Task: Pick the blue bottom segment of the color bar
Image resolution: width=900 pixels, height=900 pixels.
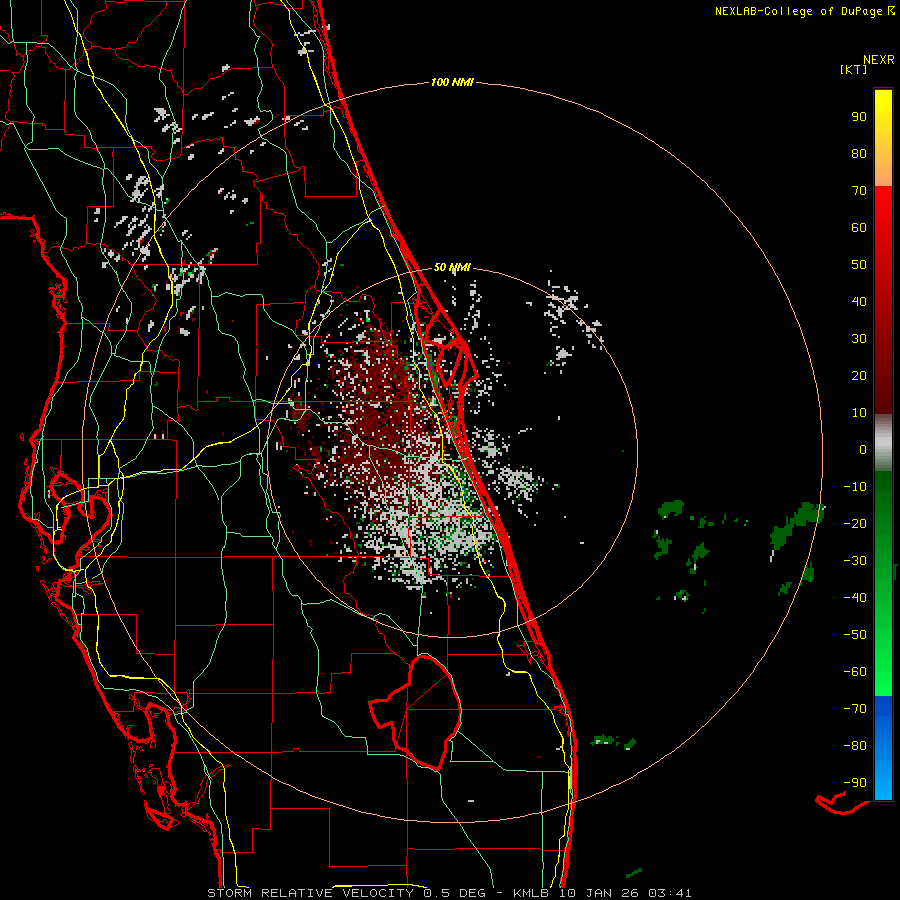Action: pyautogui.click(x=883, y=748)
